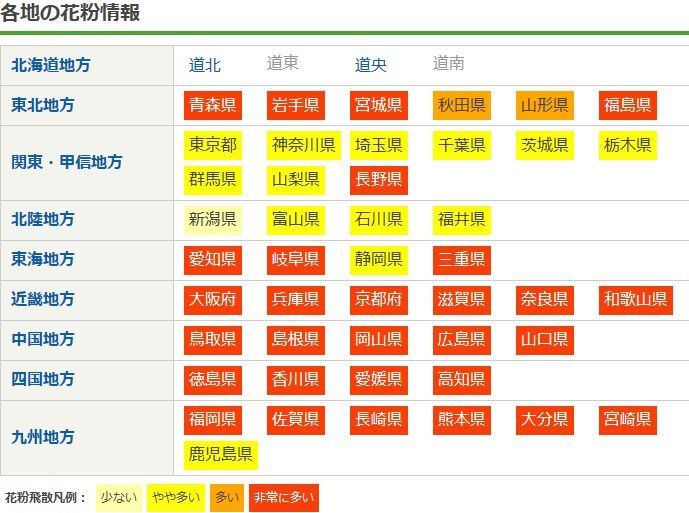
Task: Click the 新潟県 pale yellow button
Action: 213,219
